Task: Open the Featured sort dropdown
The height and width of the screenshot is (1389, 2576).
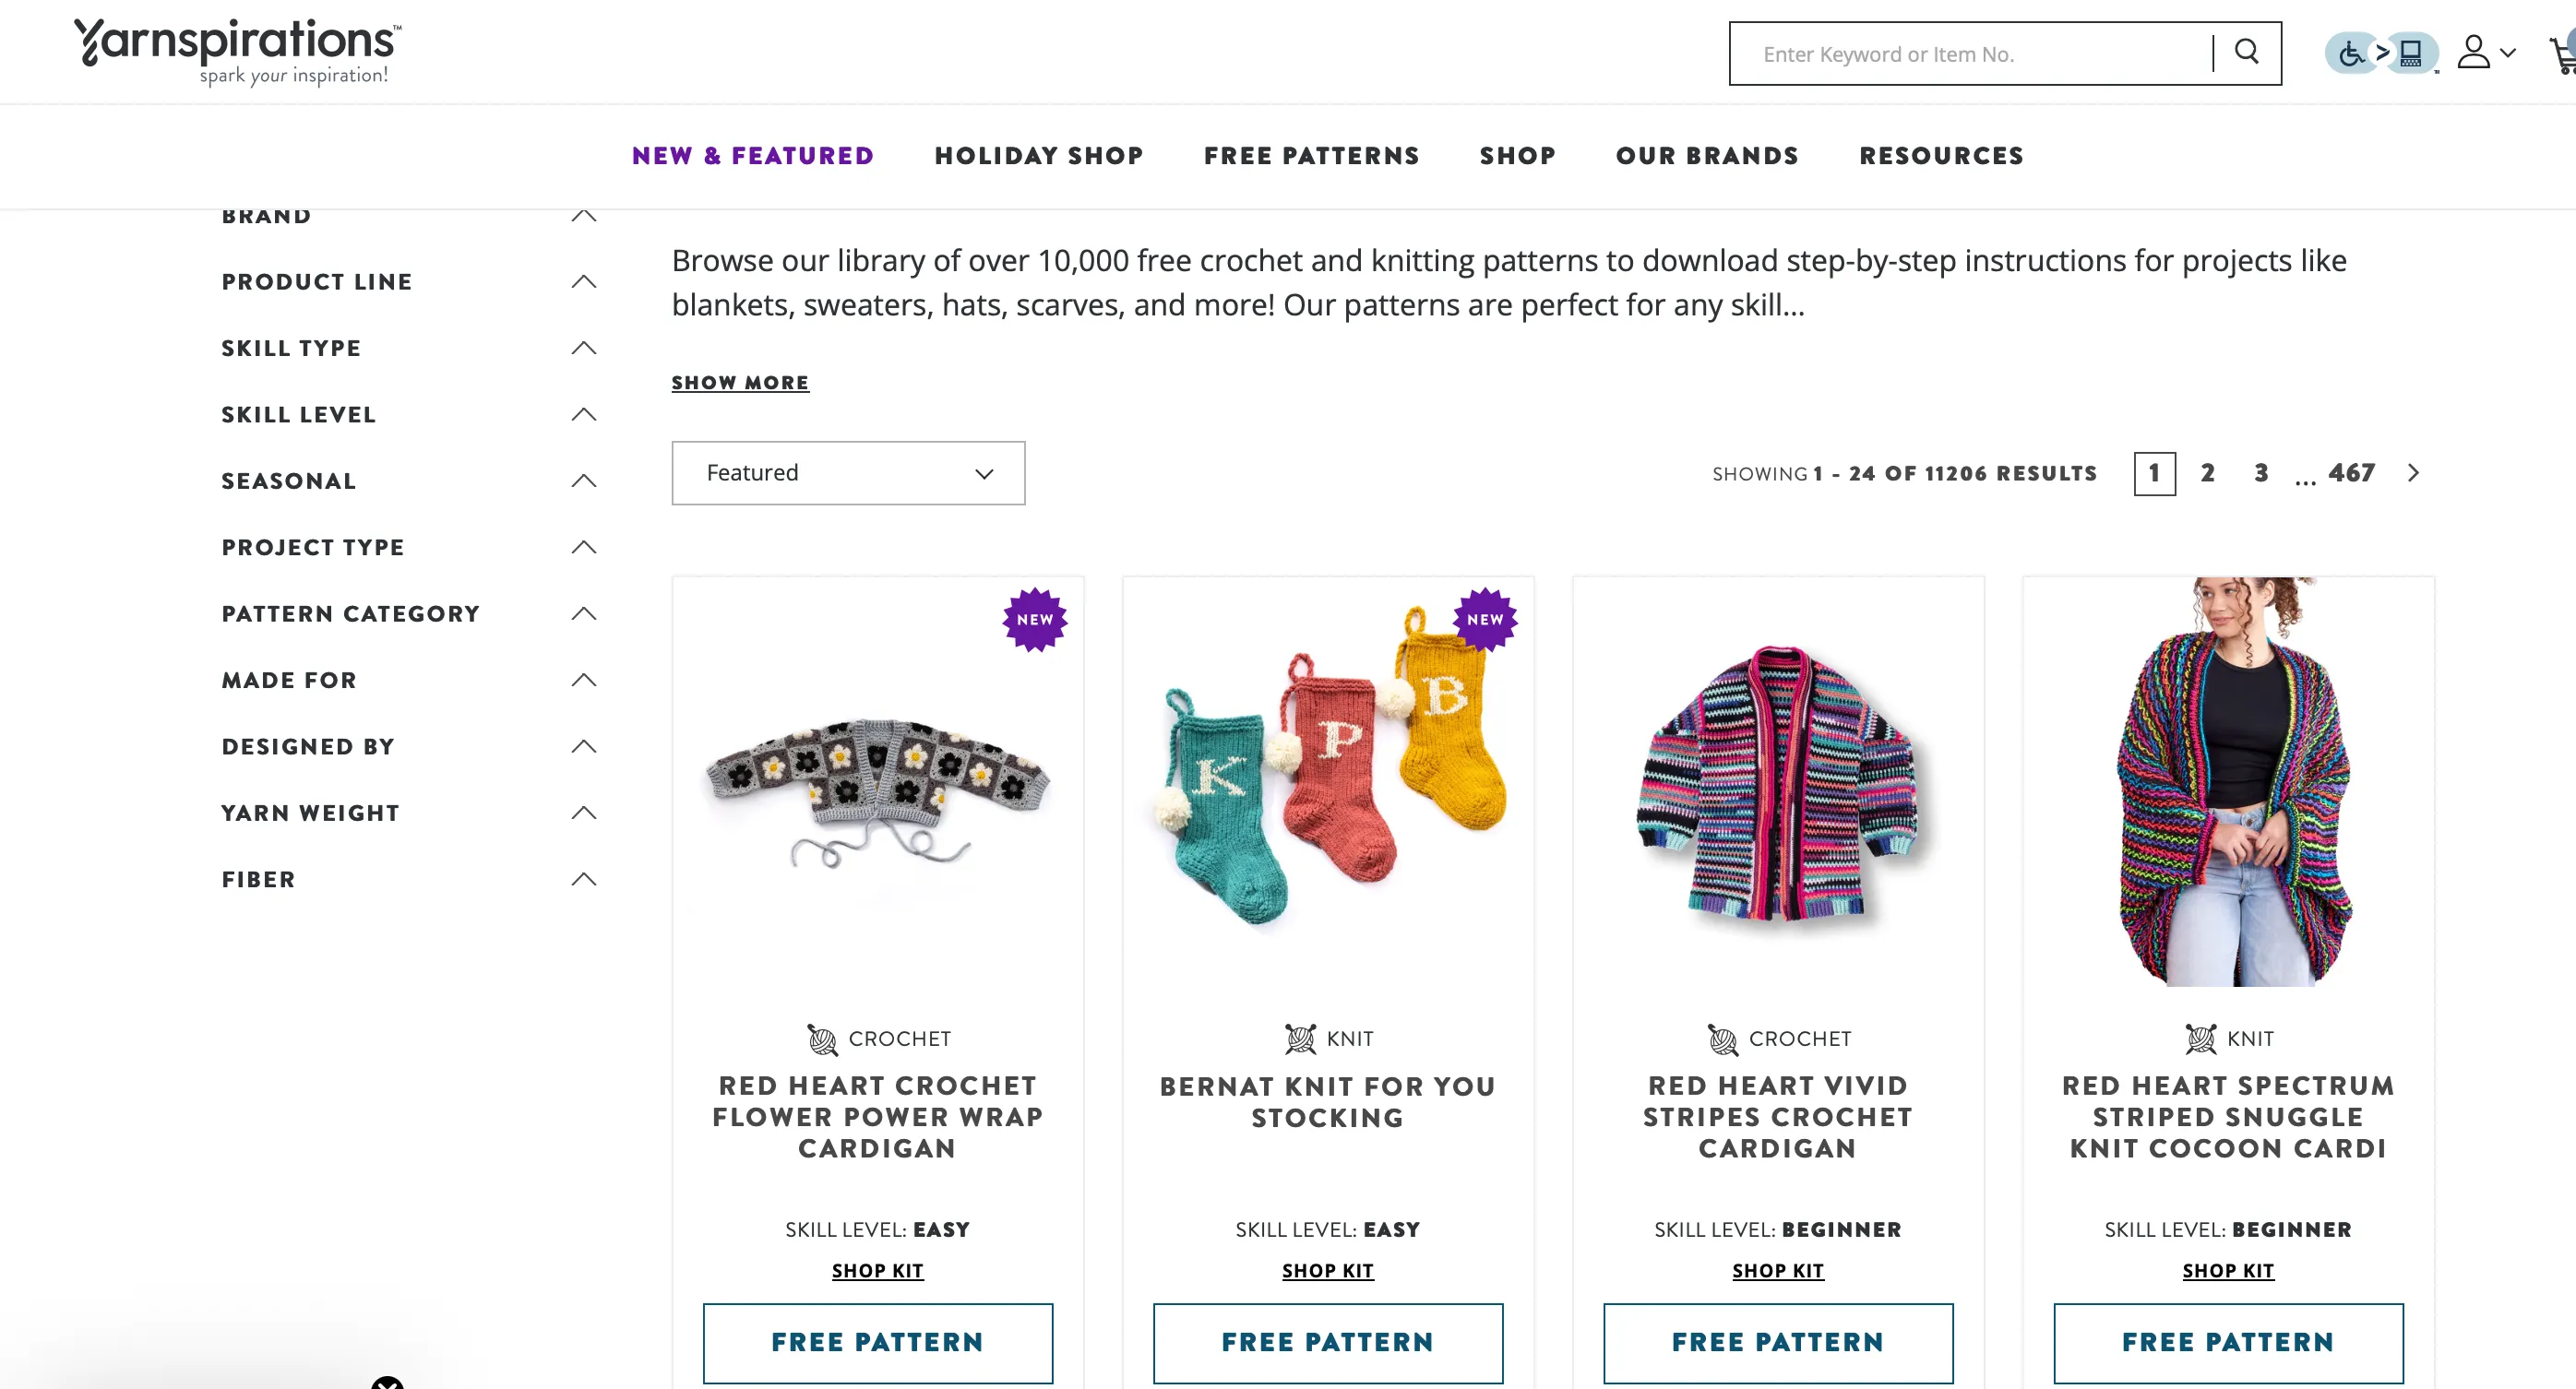Action: (848, 473)
